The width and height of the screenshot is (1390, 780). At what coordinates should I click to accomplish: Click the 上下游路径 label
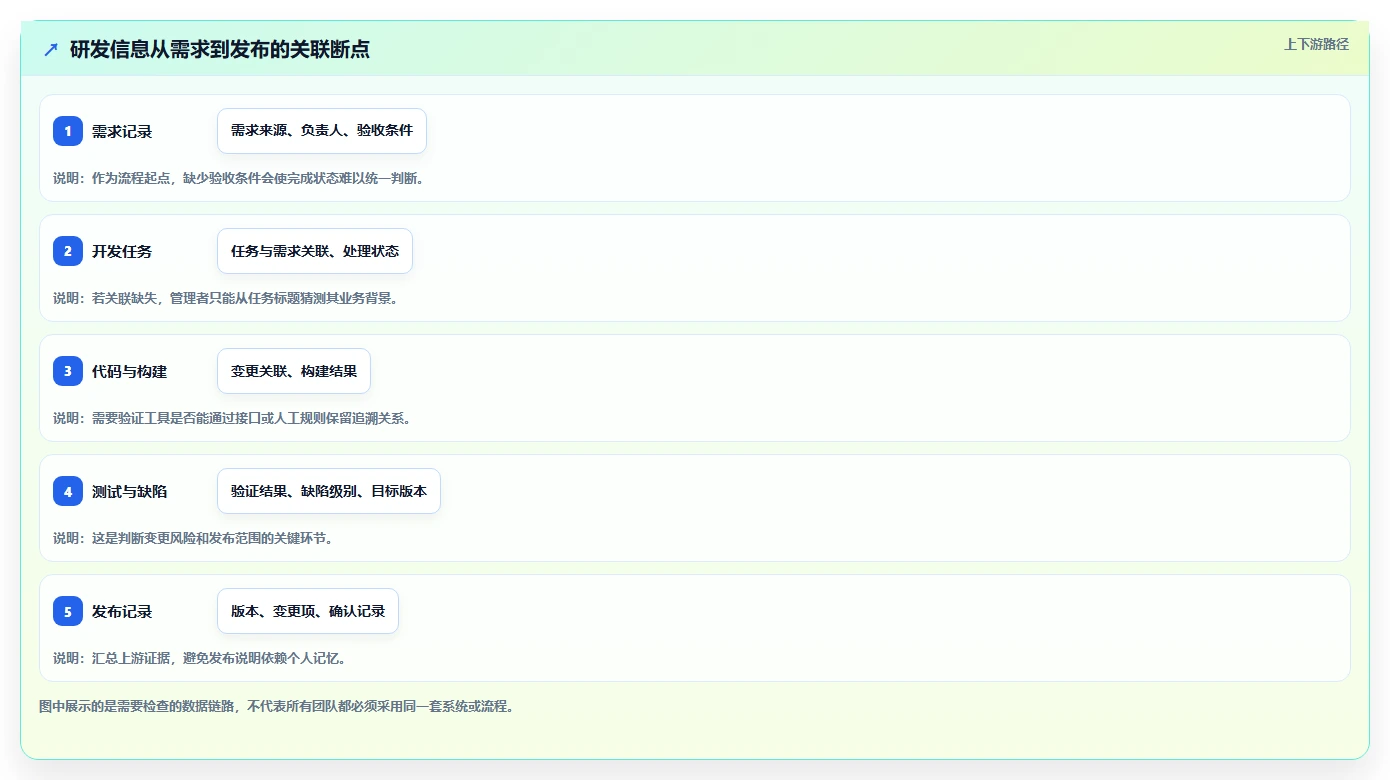tap(1316, 44)
